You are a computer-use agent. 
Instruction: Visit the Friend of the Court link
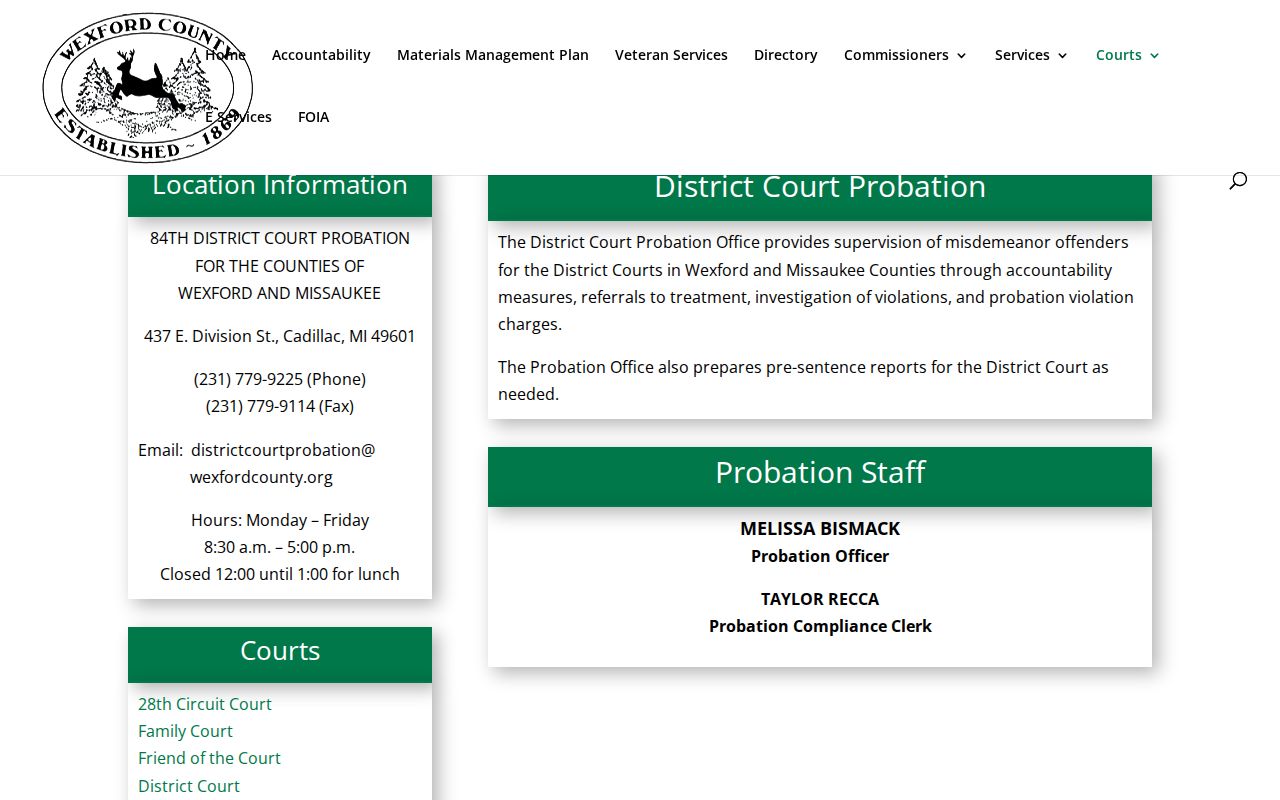click(x=209, y=758)
